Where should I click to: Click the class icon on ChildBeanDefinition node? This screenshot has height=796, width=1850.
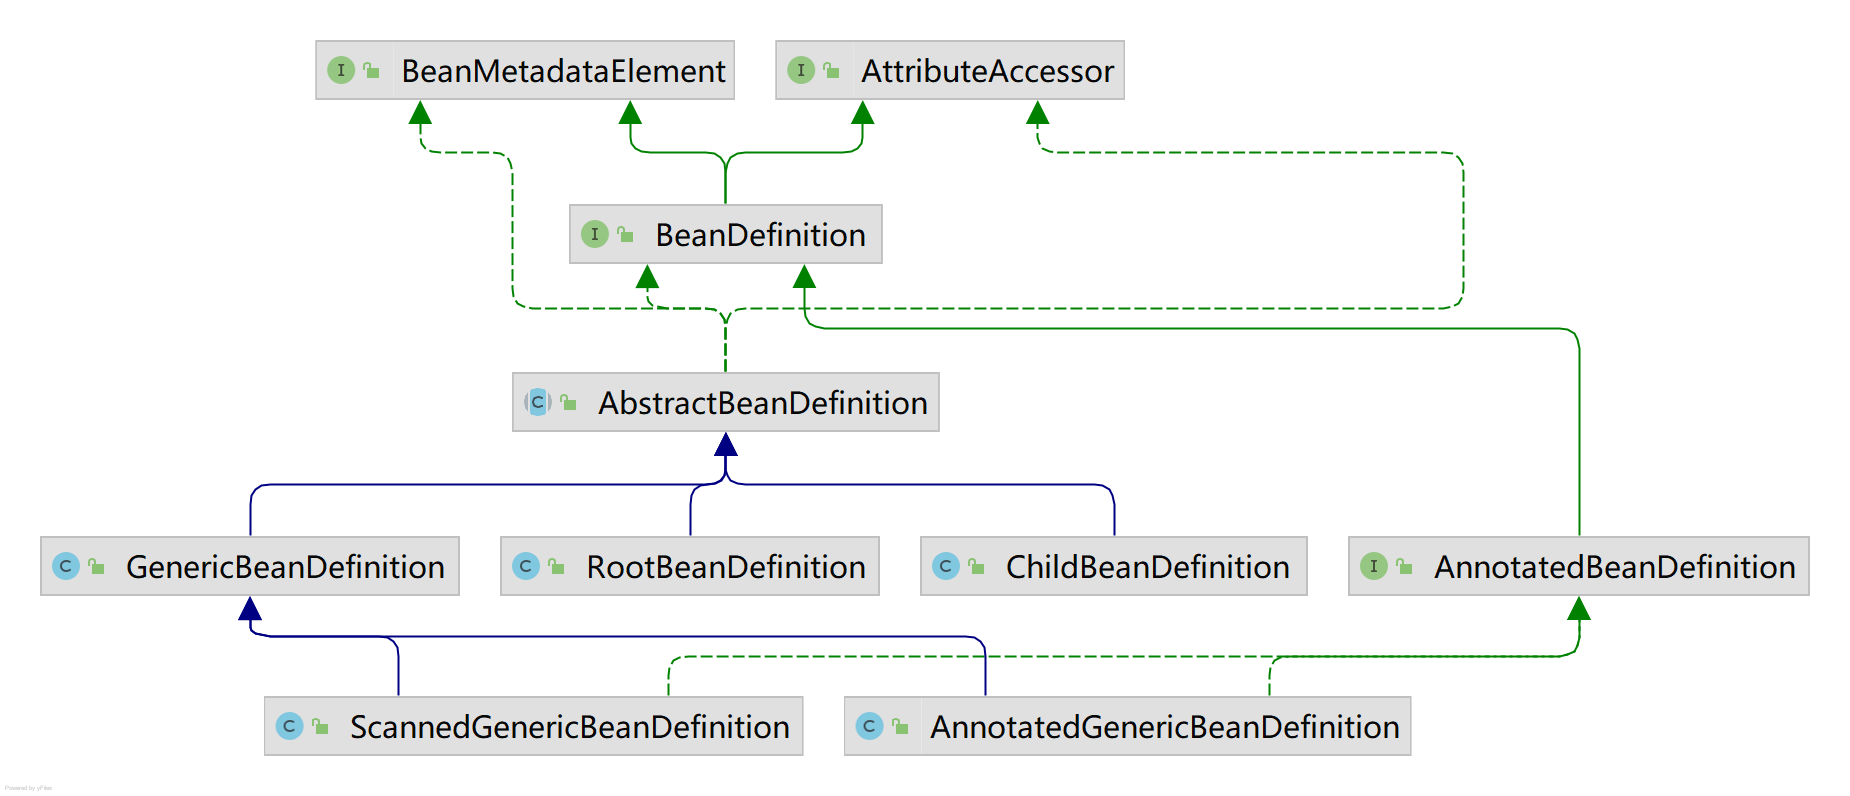(946, 566)
